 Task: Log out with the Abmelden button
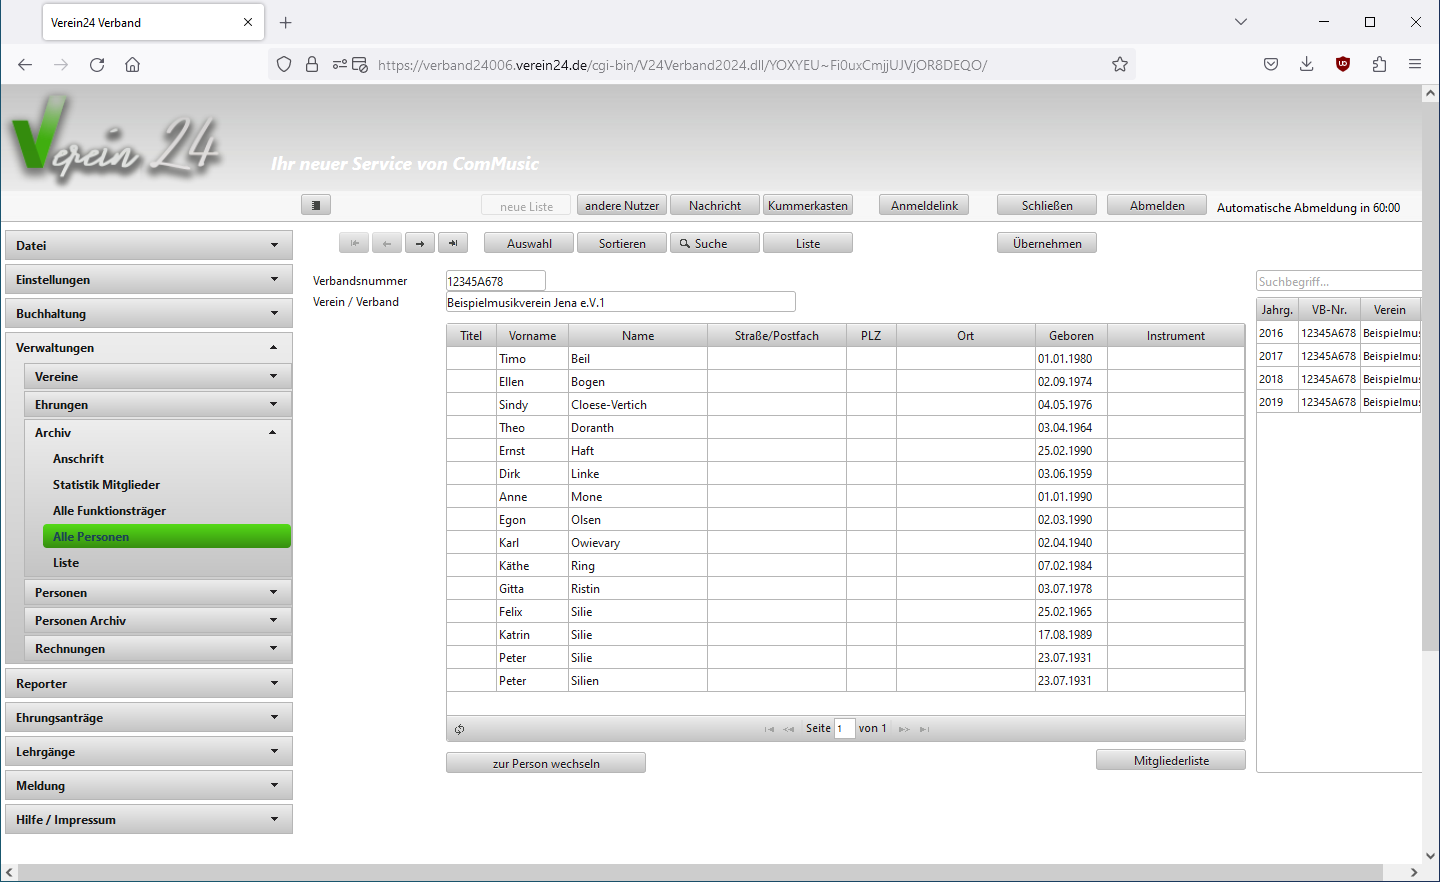point(1157,205)
